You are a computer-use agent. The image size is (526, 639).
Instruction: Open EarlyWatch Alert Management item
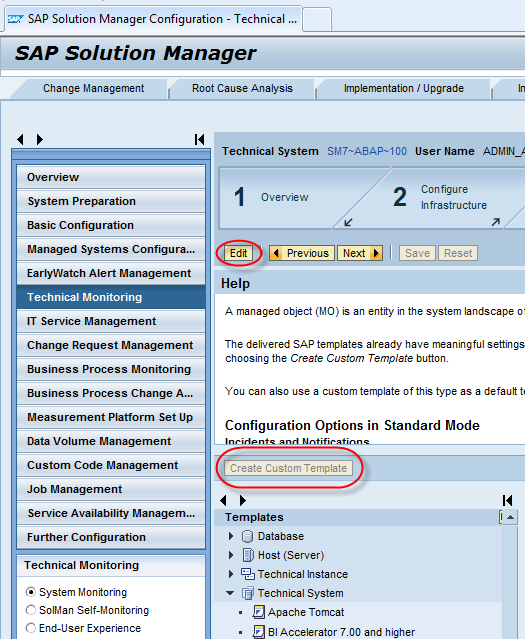click(111, 273)
